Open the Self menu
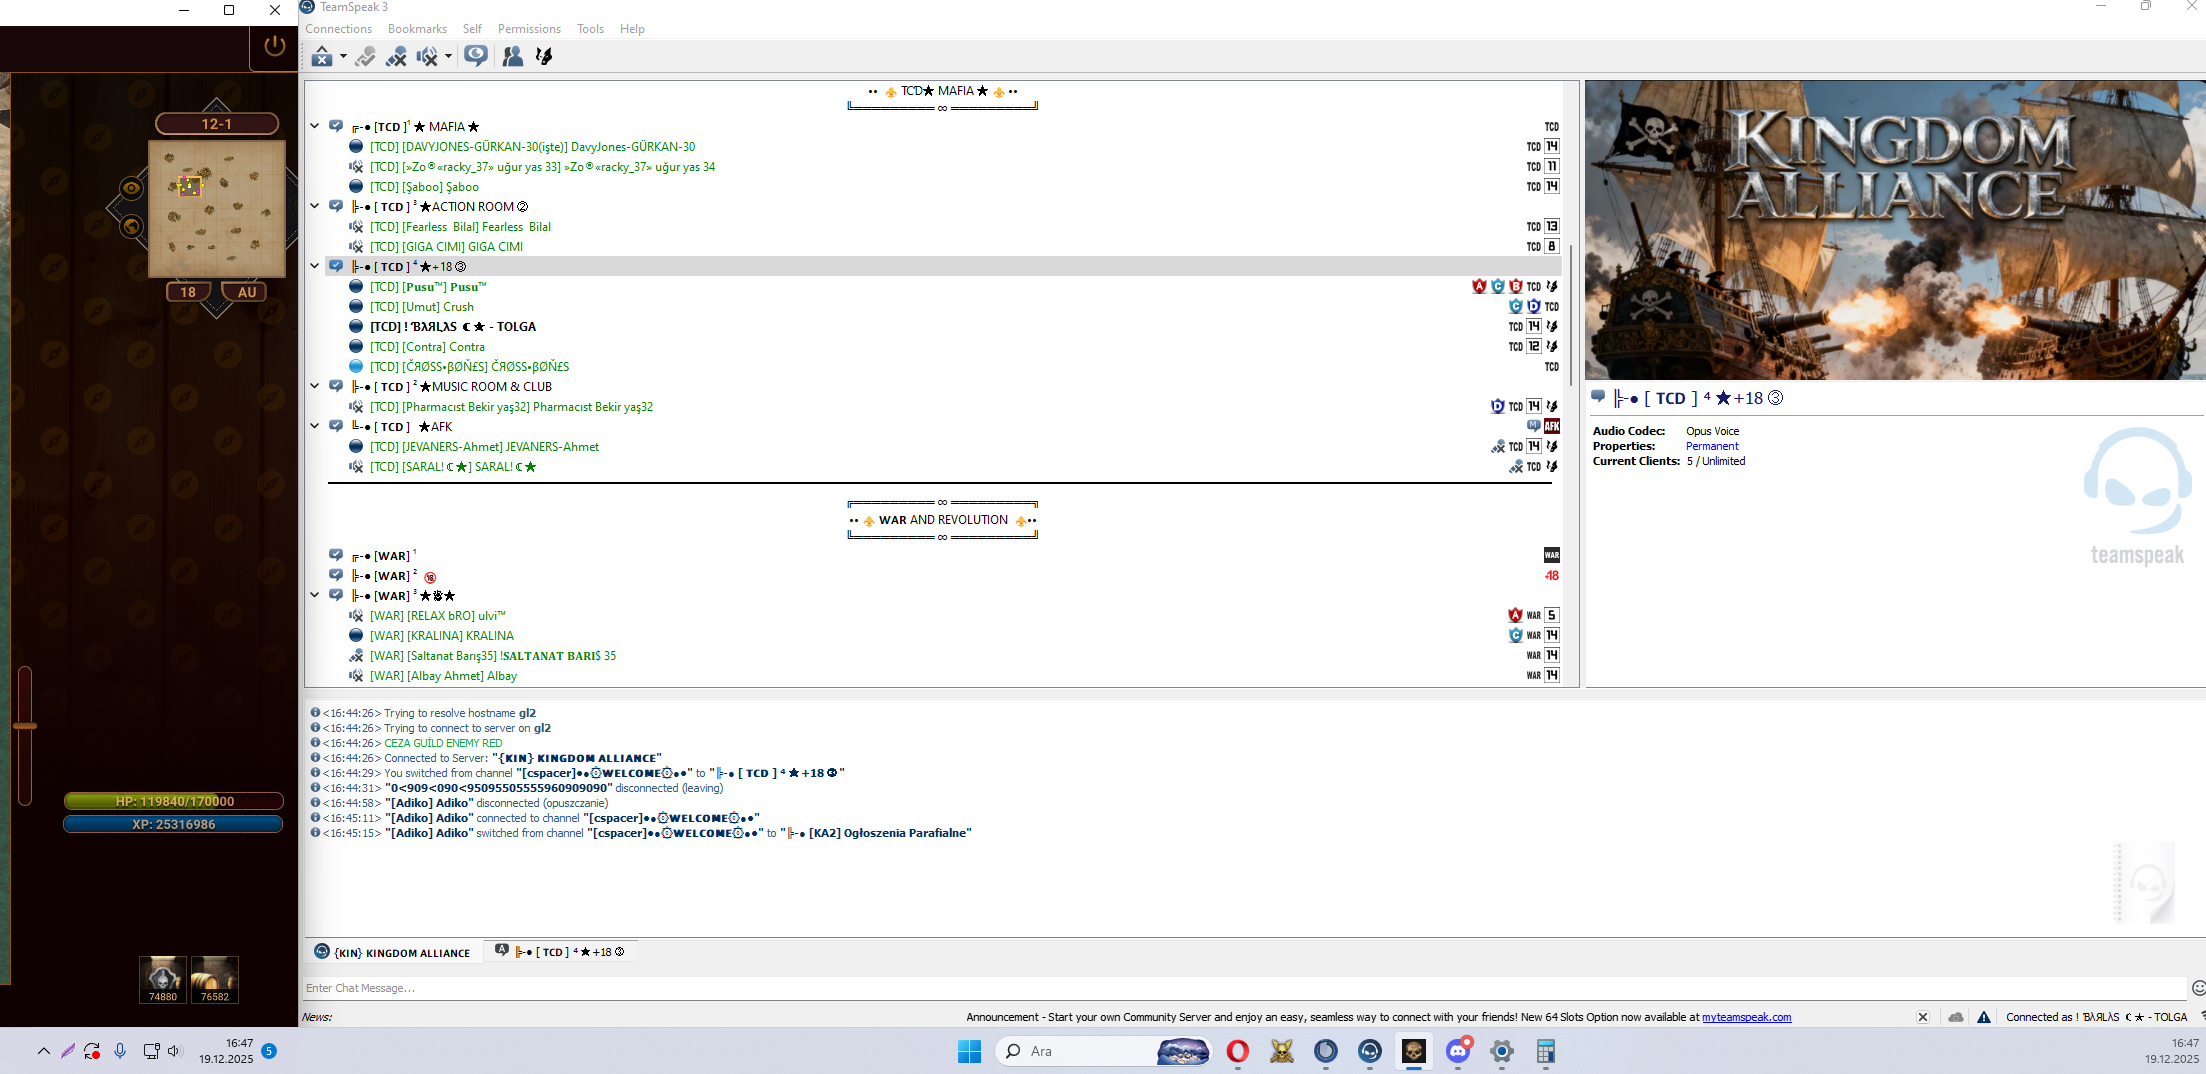This screenshot has width=2206, height=1074. tap(472, 29)
